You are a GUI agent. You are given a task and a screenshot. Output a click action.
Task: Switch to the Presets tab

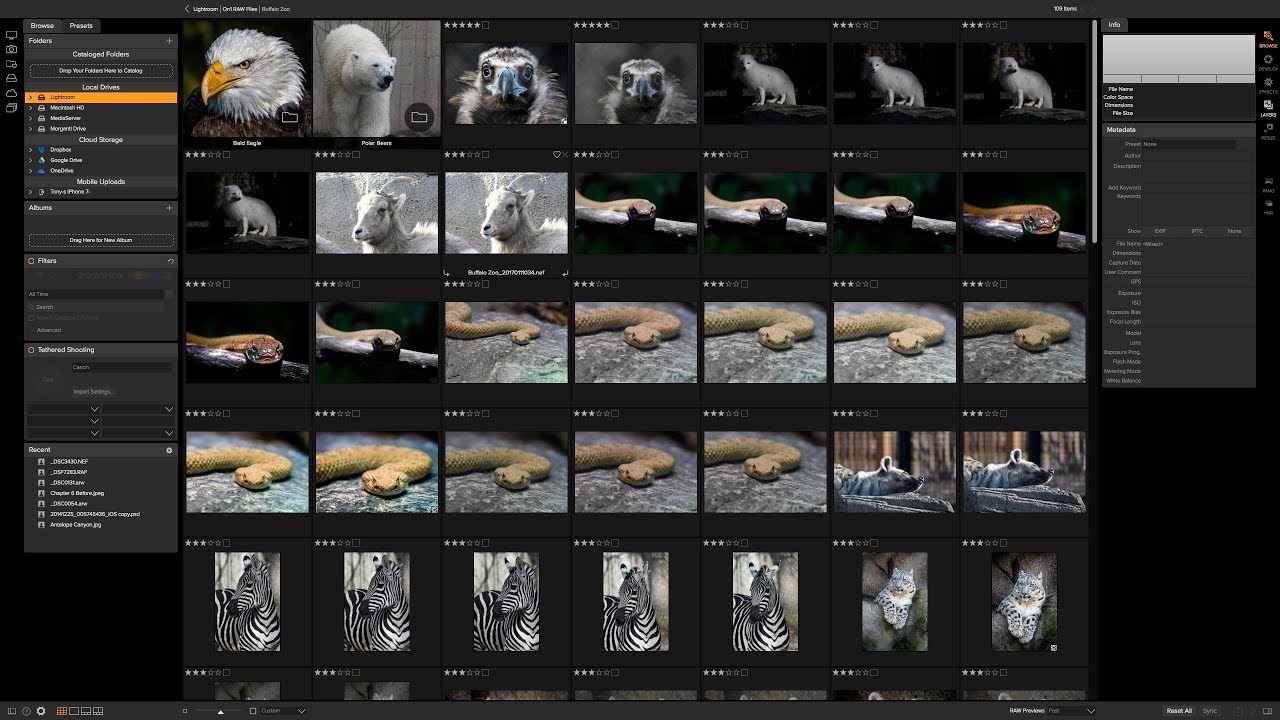pyautogui.click(x=81, y=25)
